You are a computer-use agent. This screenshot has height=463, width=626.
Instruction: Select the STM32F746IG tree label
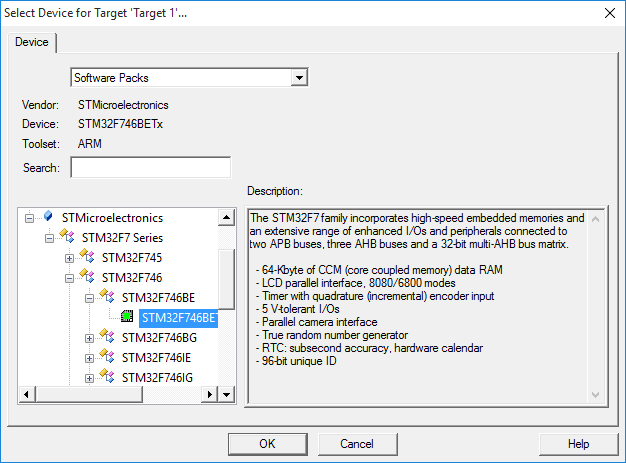[157, 378]
